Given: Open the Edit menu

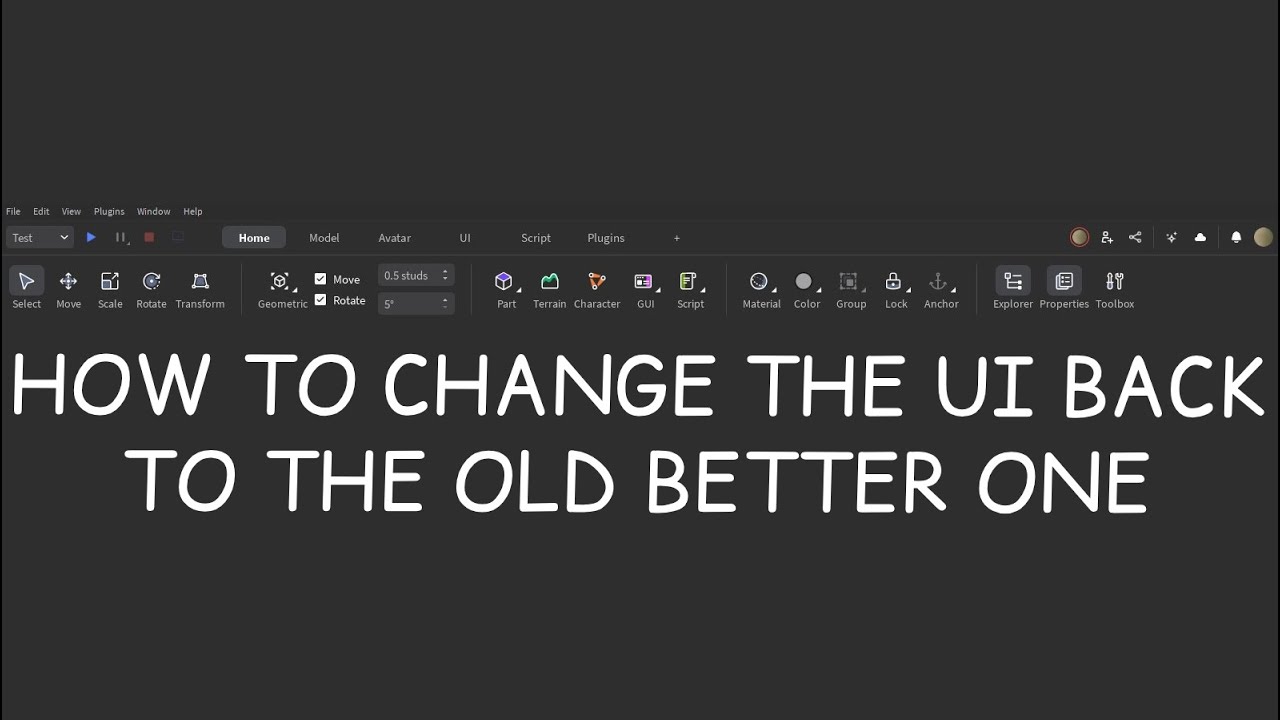Looking at the screenshot, I should 41,212.
